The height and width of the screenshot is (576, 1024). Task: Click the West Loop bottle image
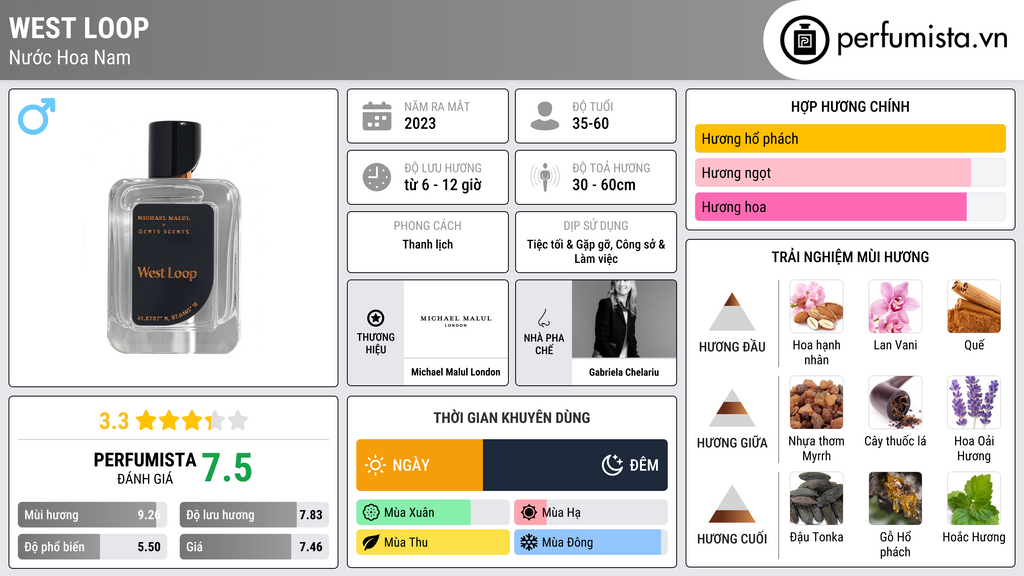(x=174, y=238)
